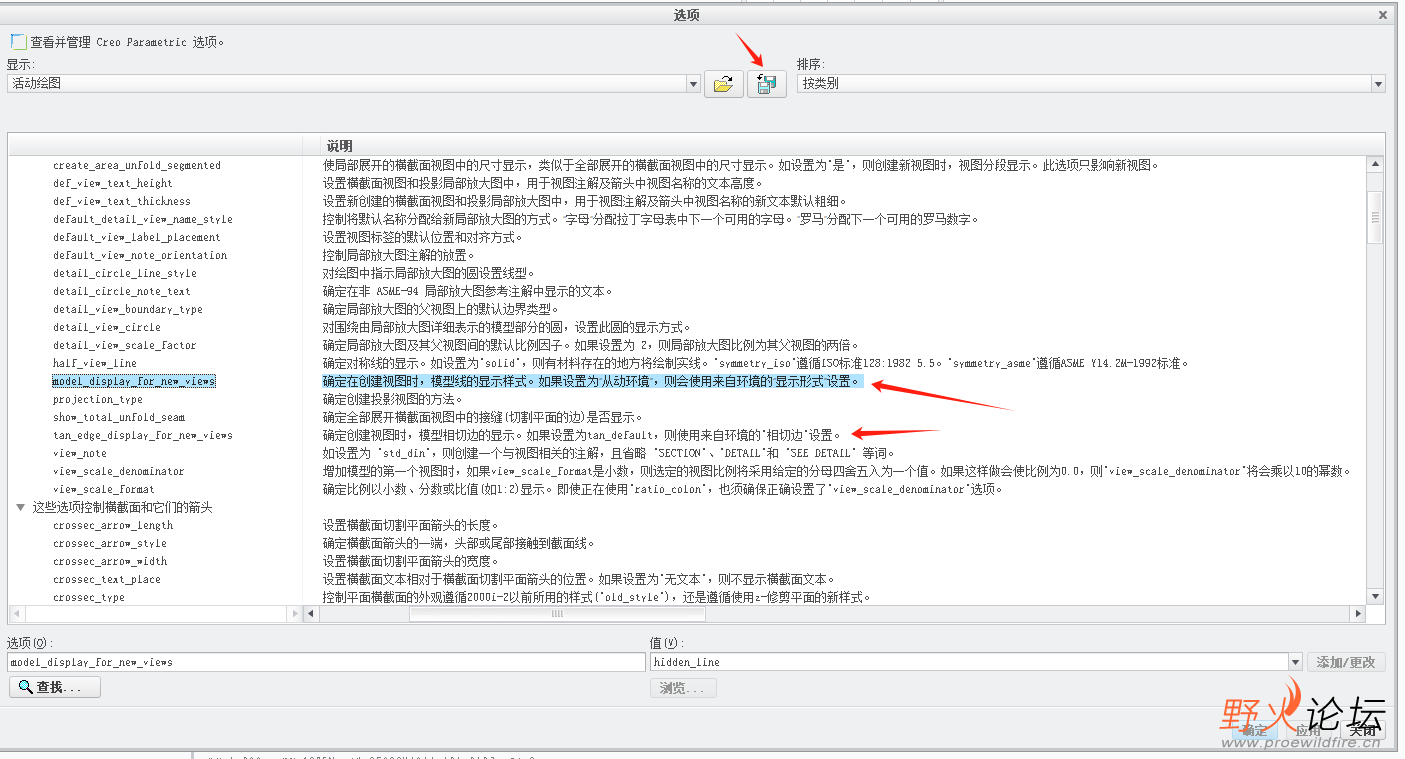Screen dimensions: 1405x759
Task: Open the 值 dropdown arrow next to hidden_line
Action: [x=1295, y=662]
